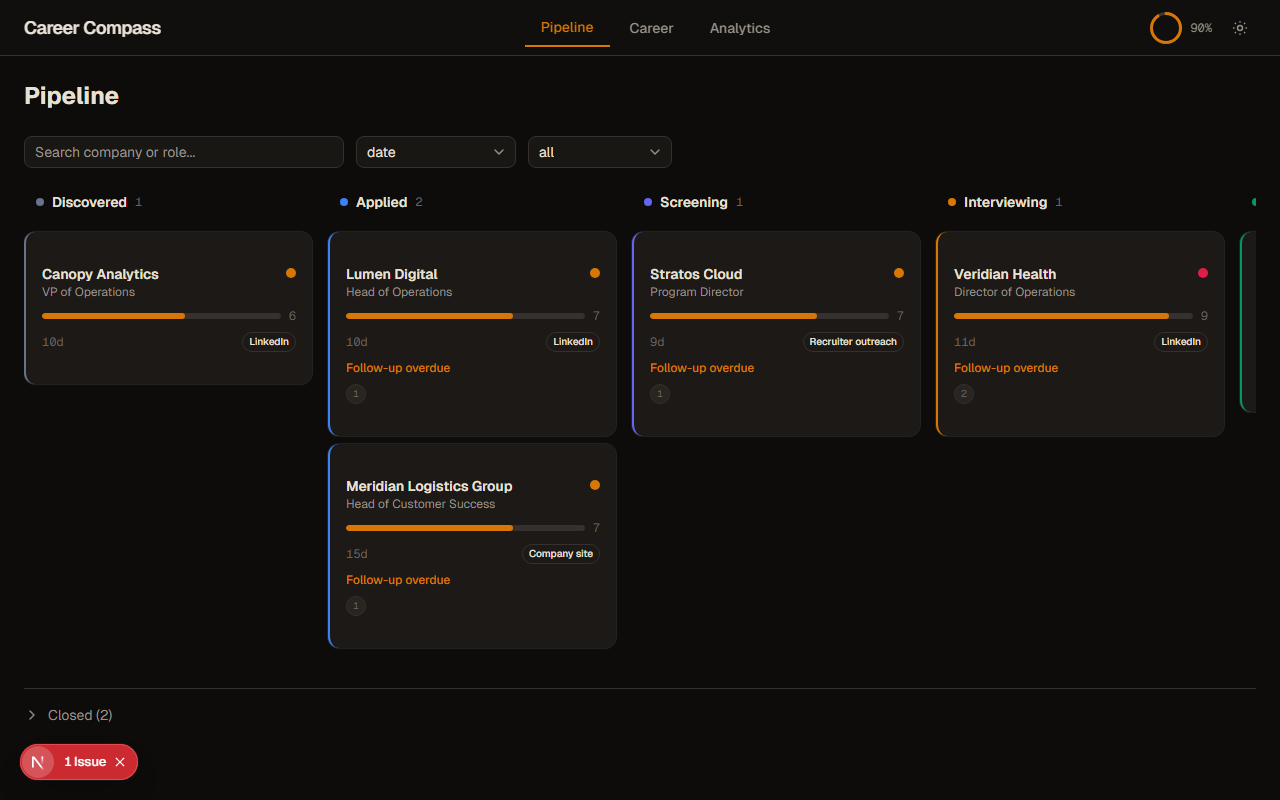Click the Canopy Analytics score bar
The width and height of the screenshot is (1280, 800).
(x=161, y=316)
